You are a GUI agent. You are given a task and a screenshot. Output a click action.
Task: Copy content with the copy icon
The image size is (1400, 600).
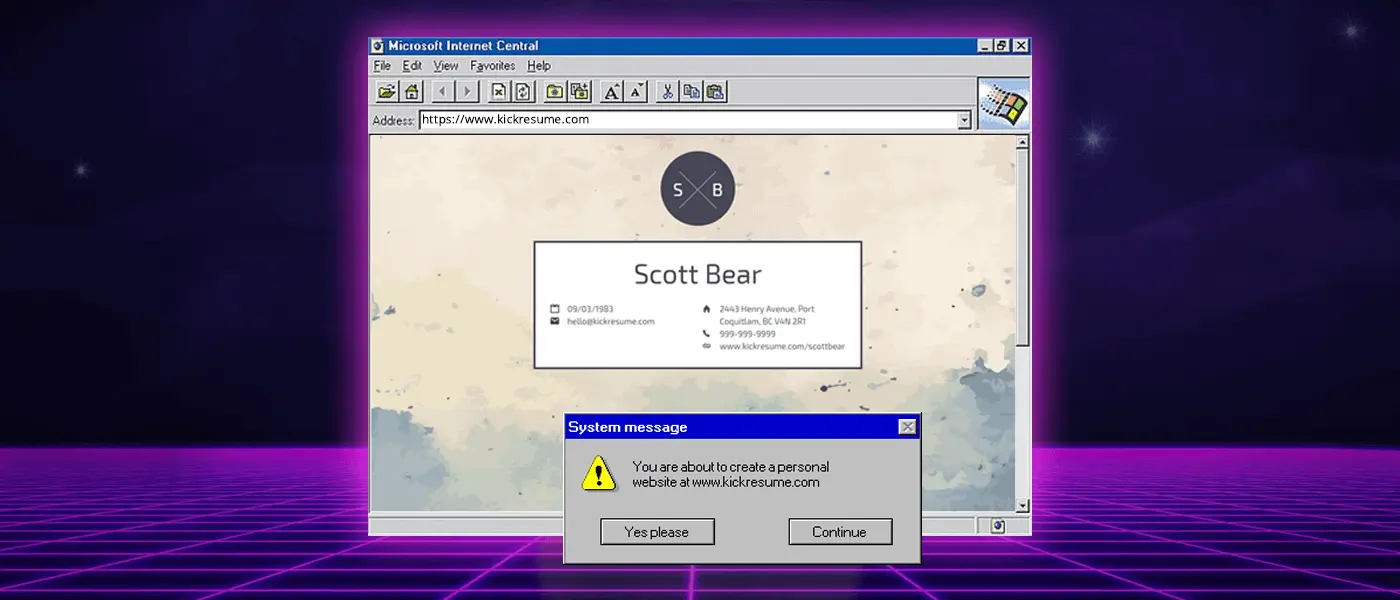tap(691, 91)
